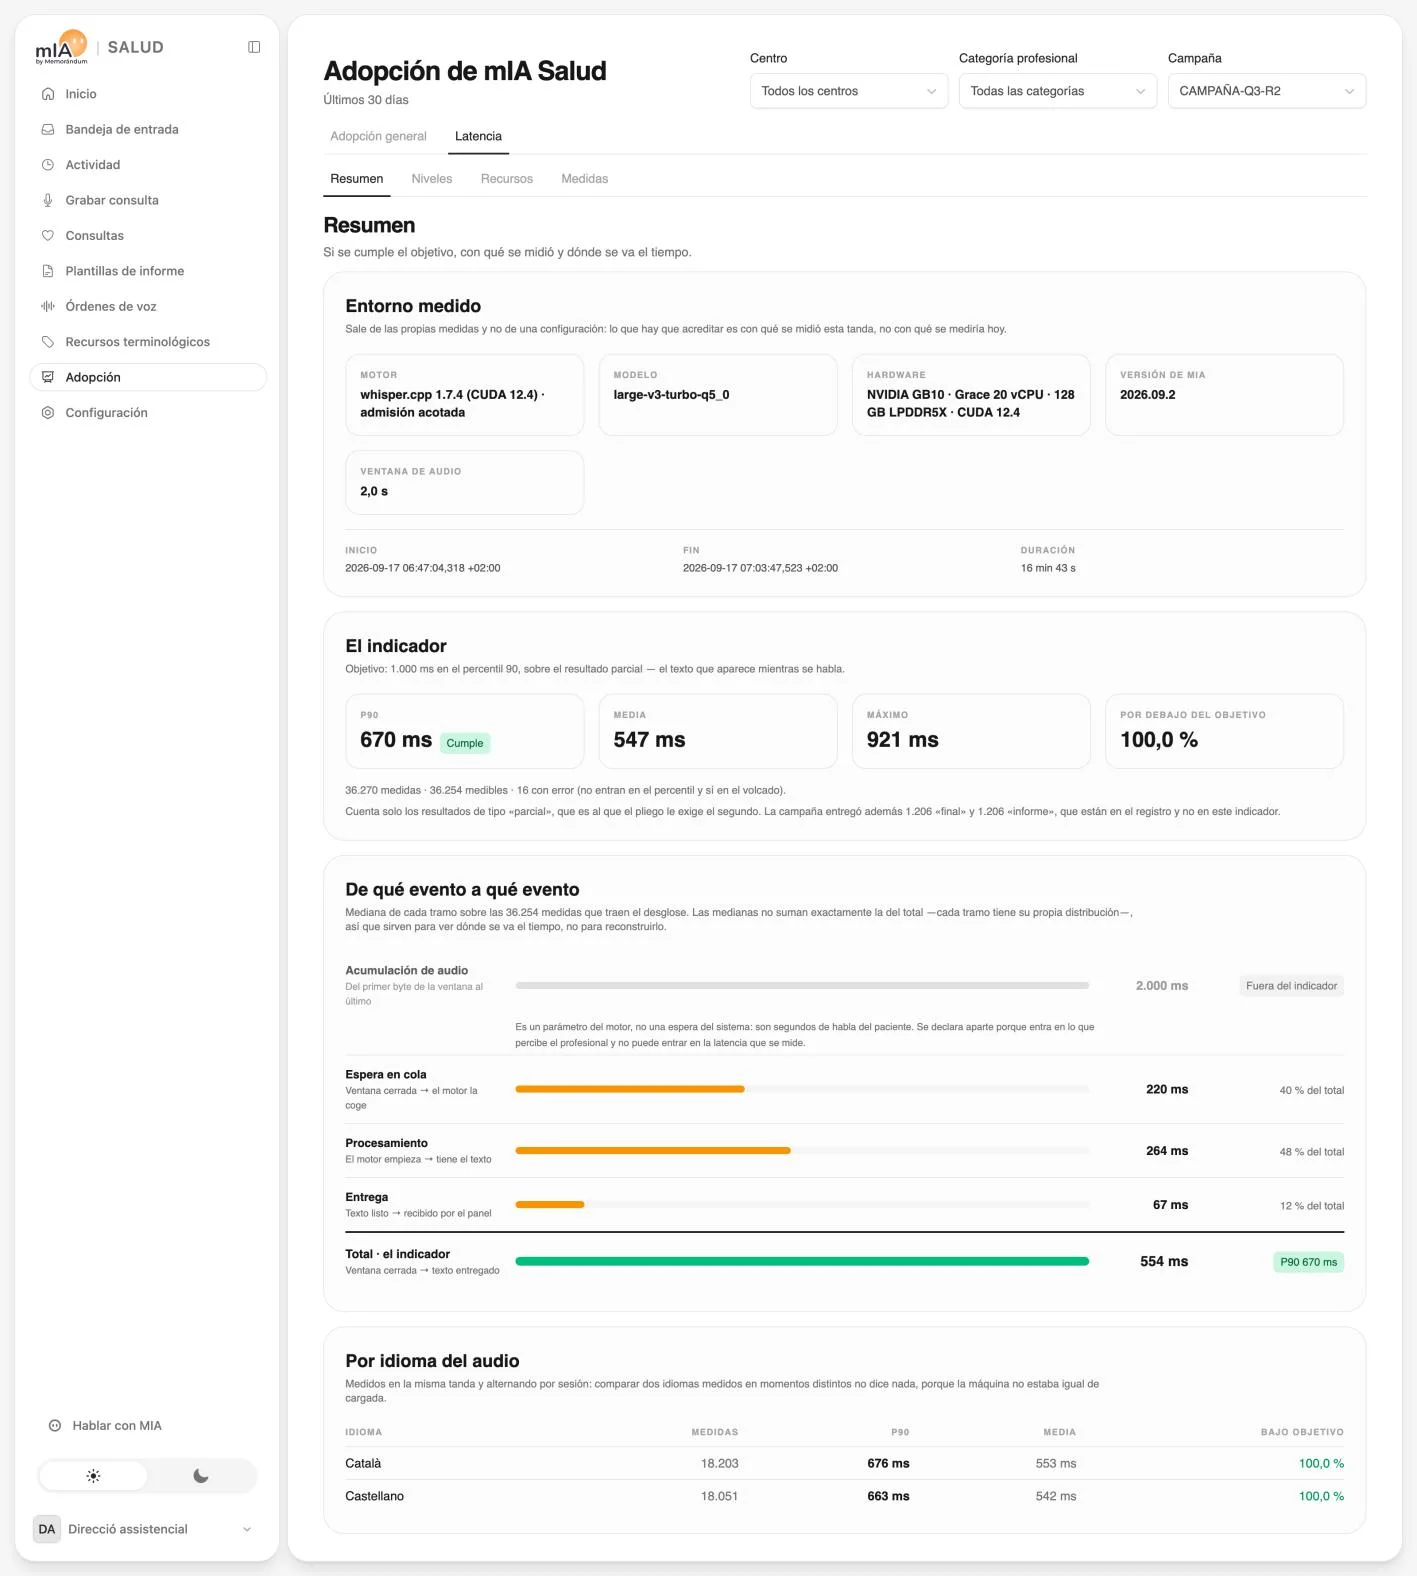Click the 'P90 670 ms' green badge
This screenshot has height=1576, width=1417.
[1308, 1262]
